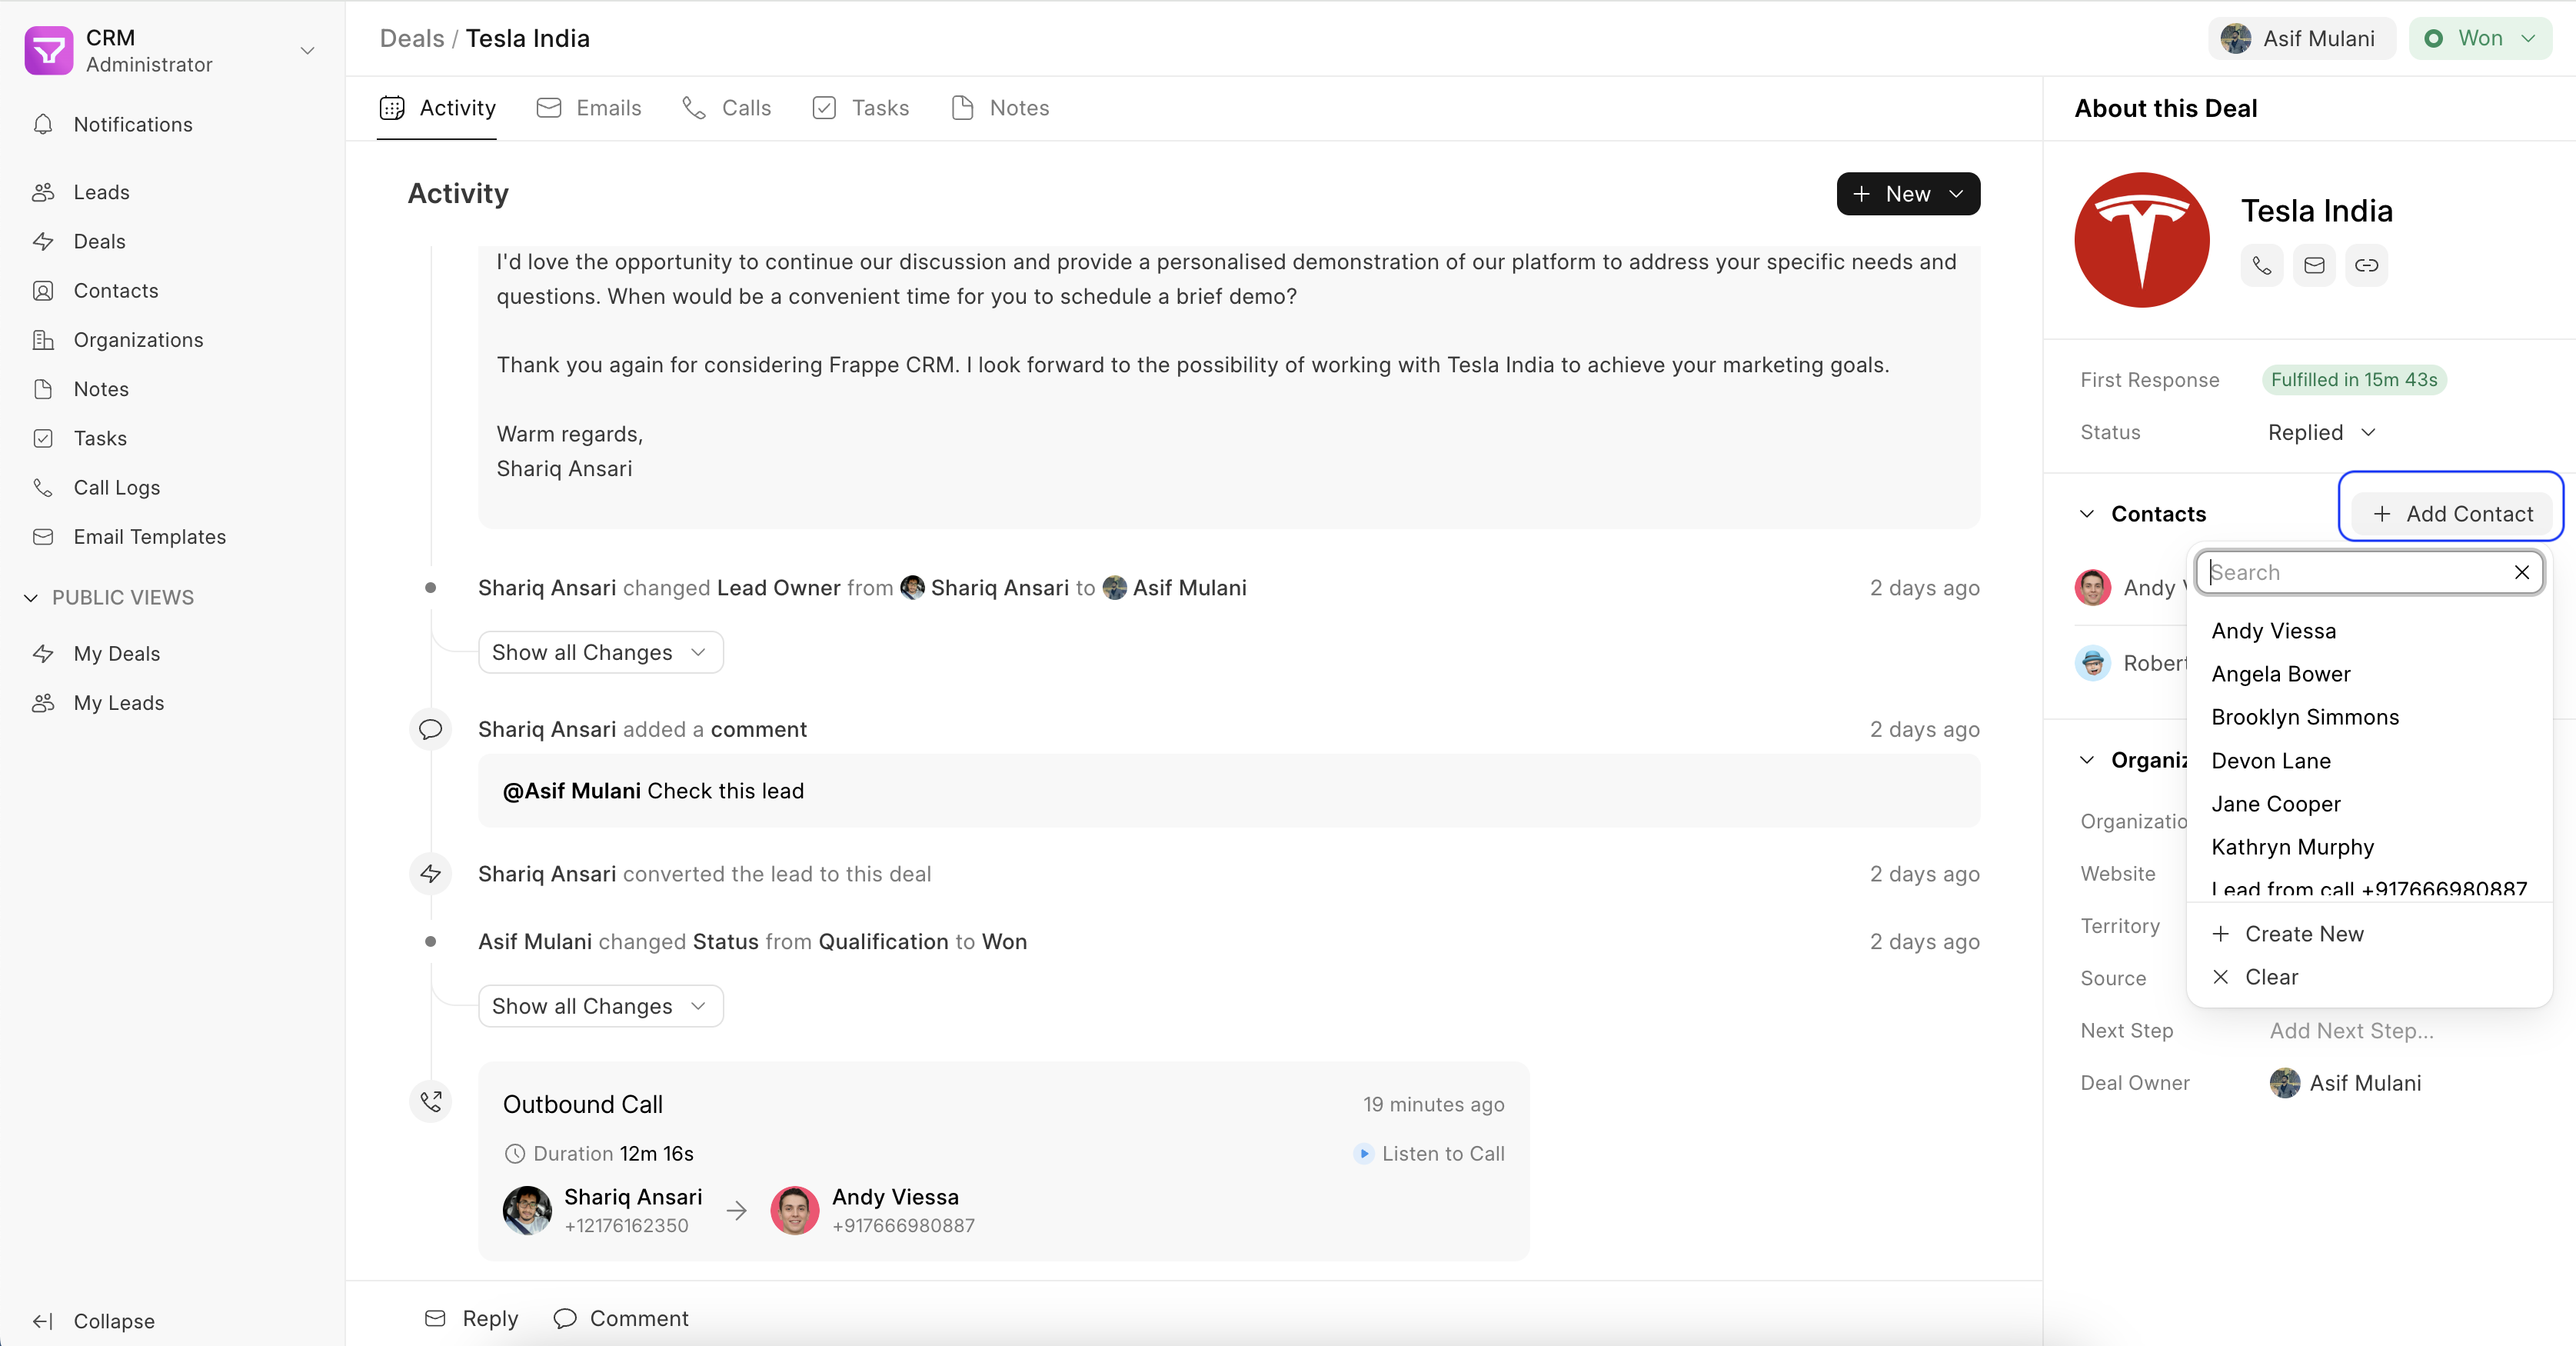2576x1346 pixels.
Task: Open Email Templates in sidebar
Action: coord(149,537)
